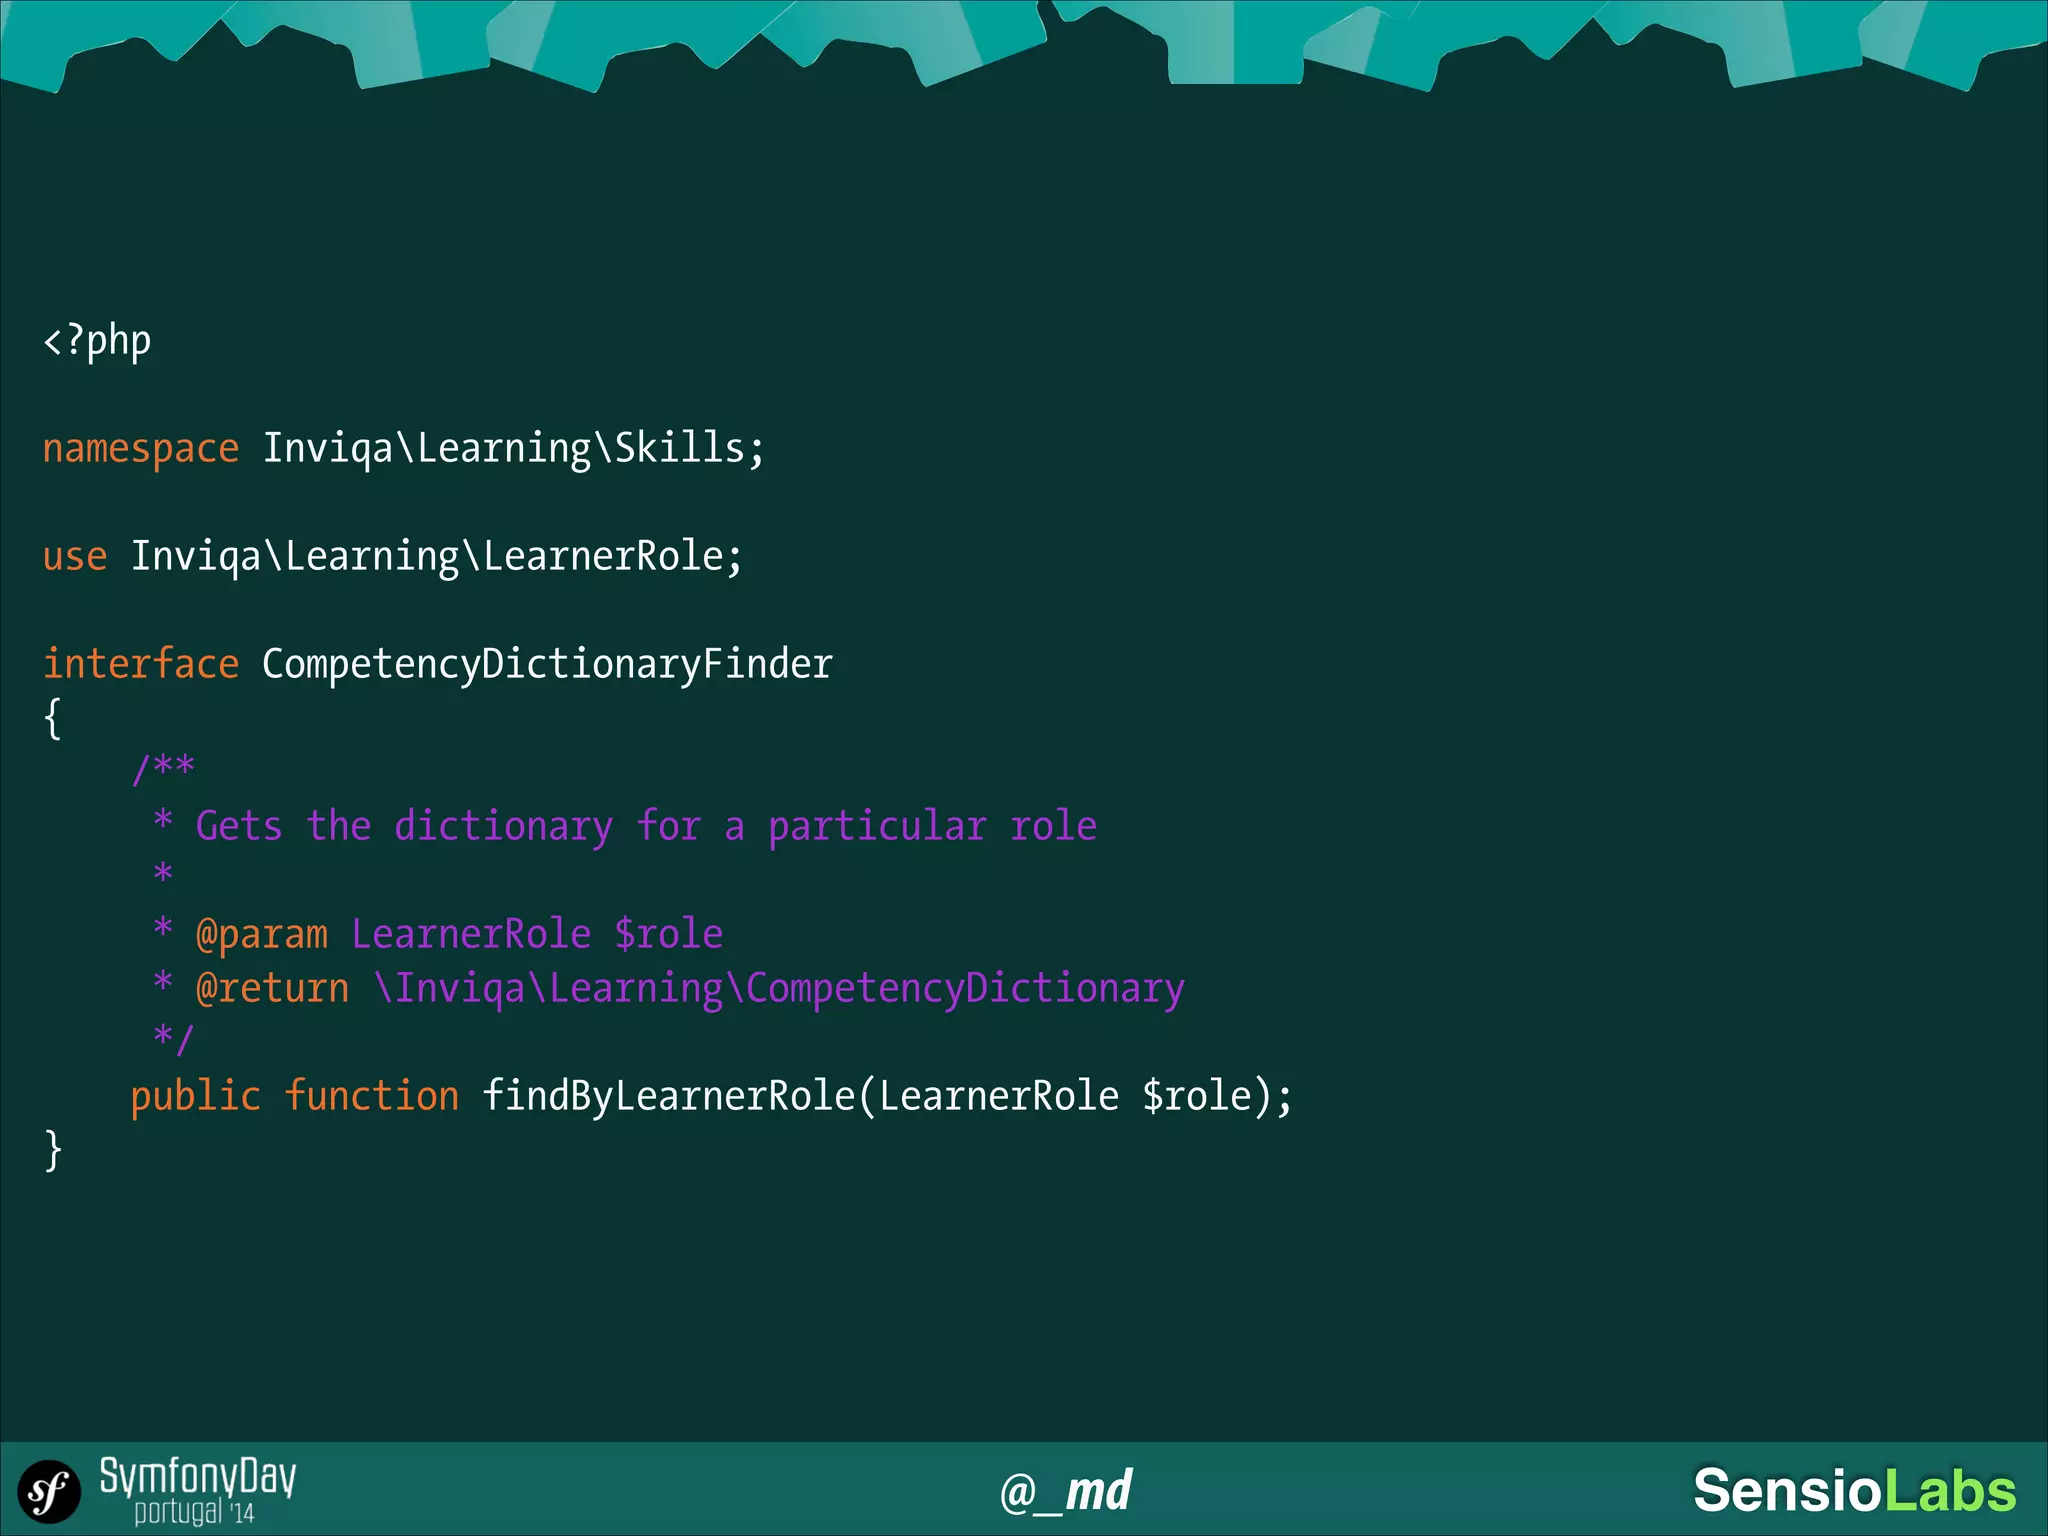Click 'Inviqa\Learning\LearnerRole;' import
2048x1536 pixels.
437,556
